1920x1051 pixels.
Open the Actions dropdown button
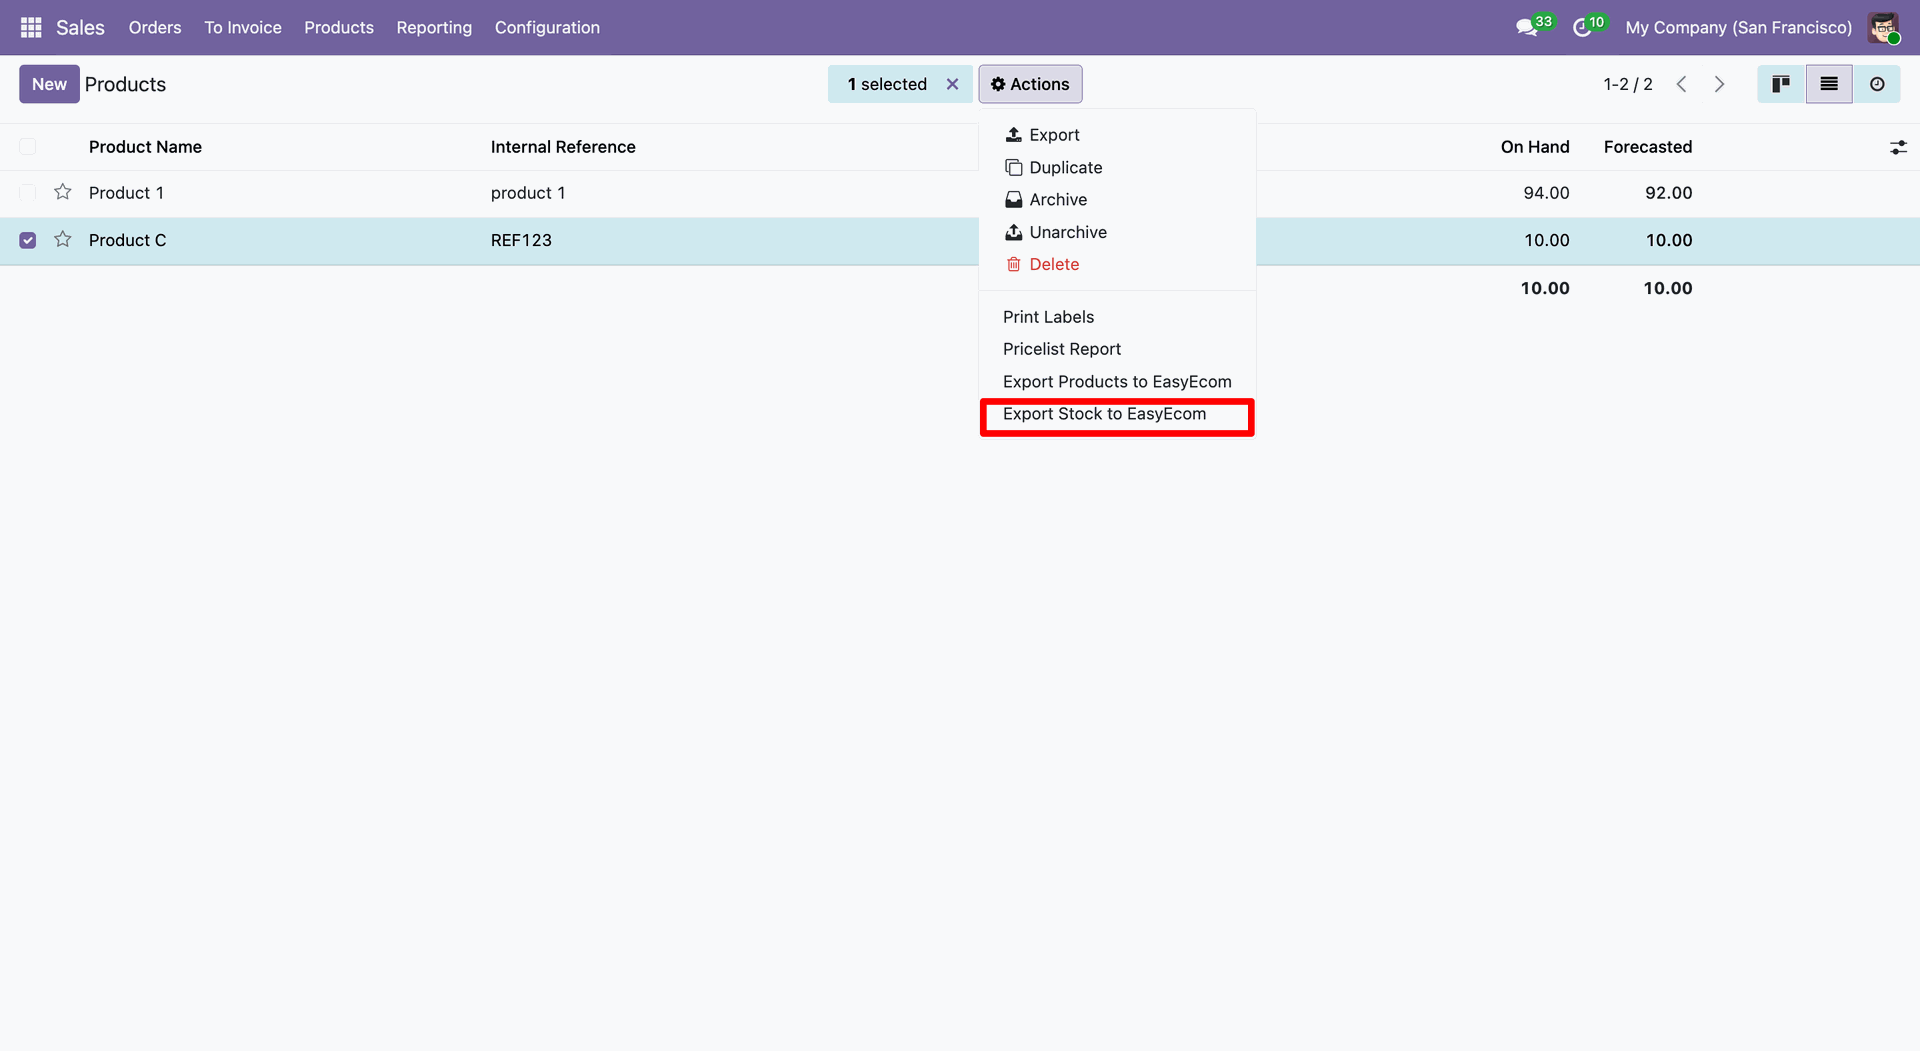pyautogui.click(x=1030, y=84)
